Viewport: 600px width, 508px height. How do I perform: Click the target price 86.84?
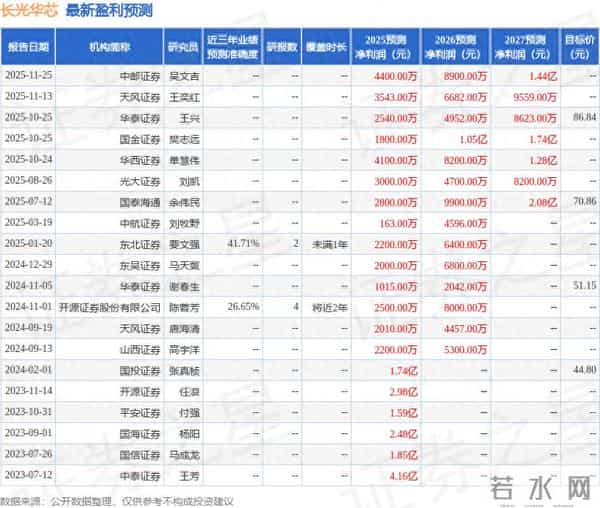click(x=584, y=117)
